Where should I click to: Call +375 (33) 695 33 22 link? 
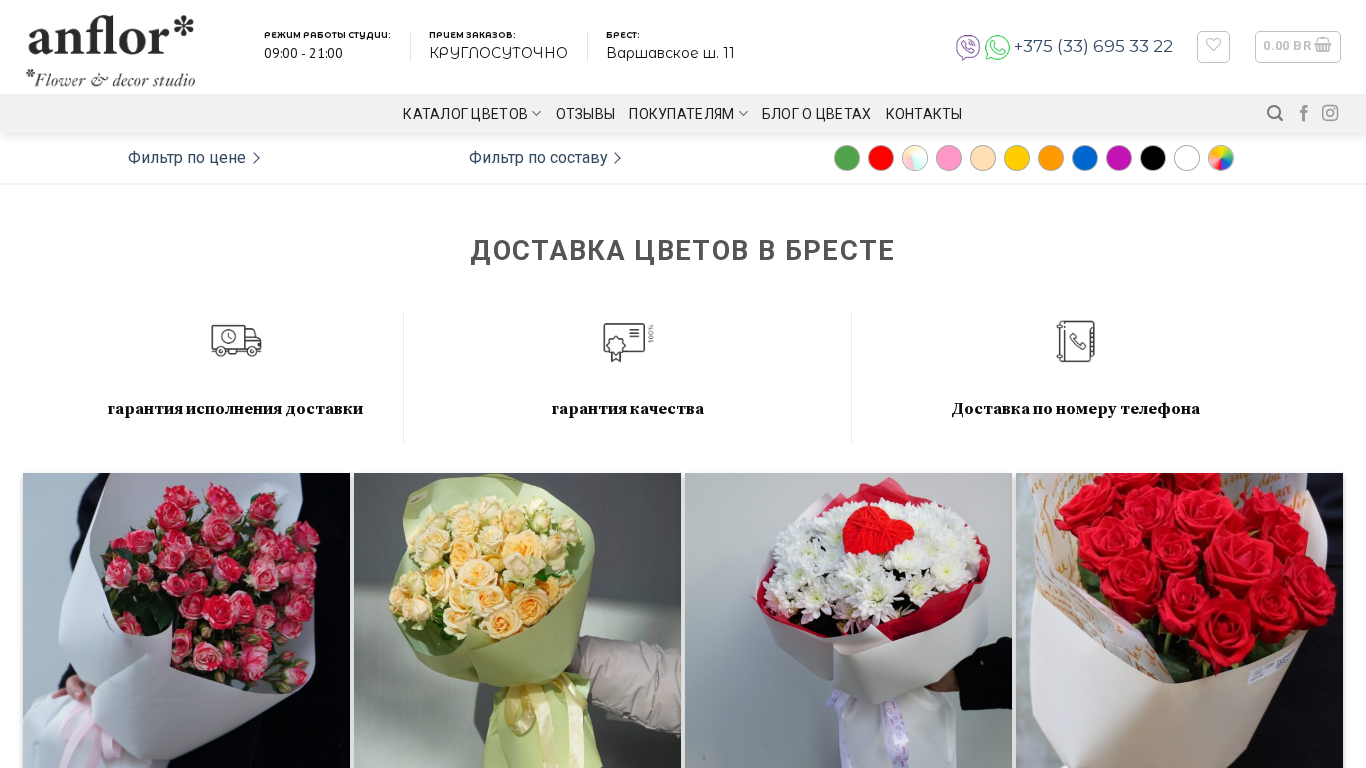1093,46
